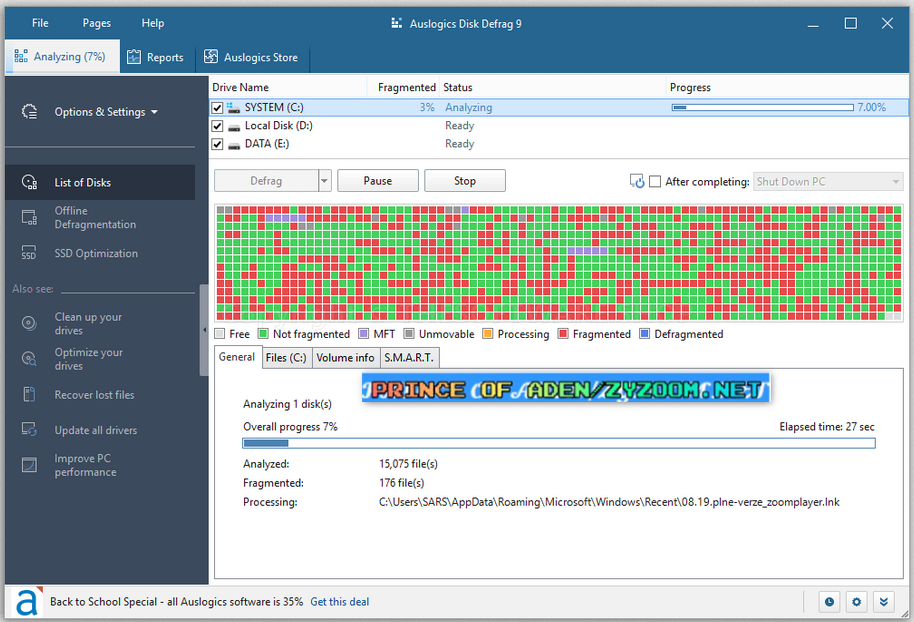Open the Defrag button dropdown arrow
The width and height of the screenshot is (914, 622).
tap(325, 181)
